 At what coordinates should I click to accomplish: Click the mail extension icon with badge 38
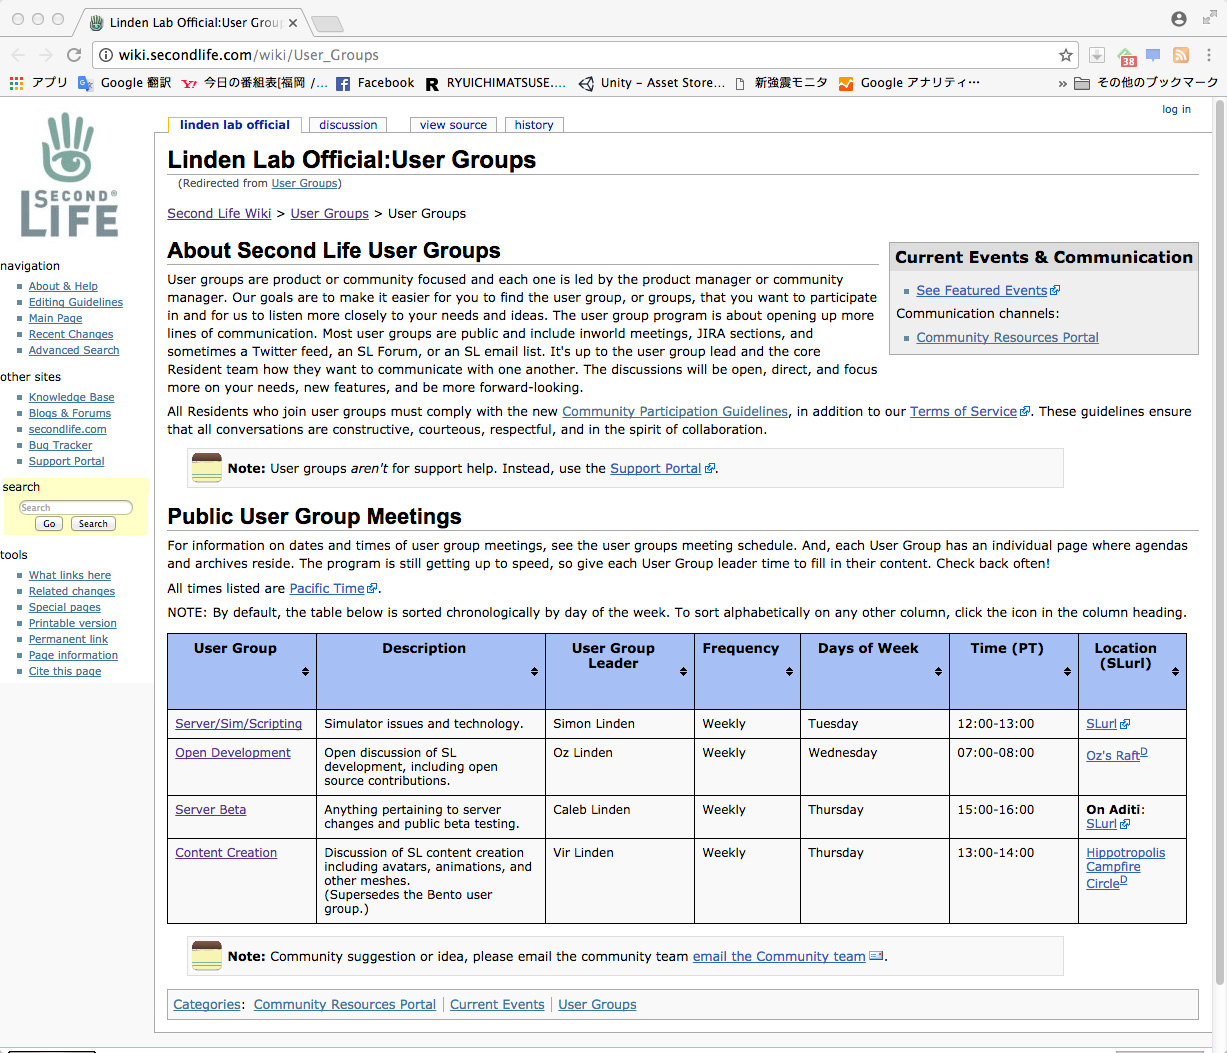[x=1127, y=56]
